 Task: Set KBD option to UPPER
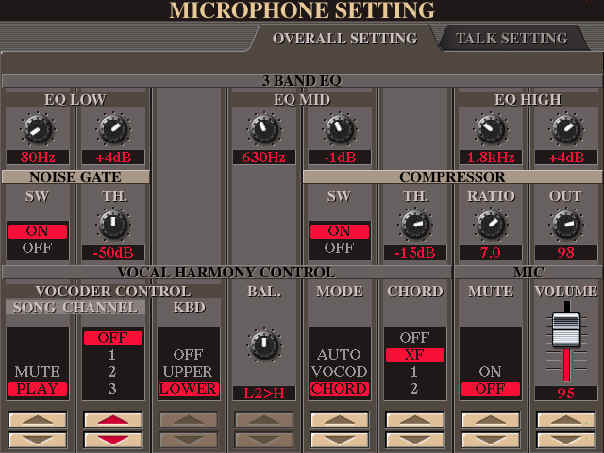tap(188, 372)
